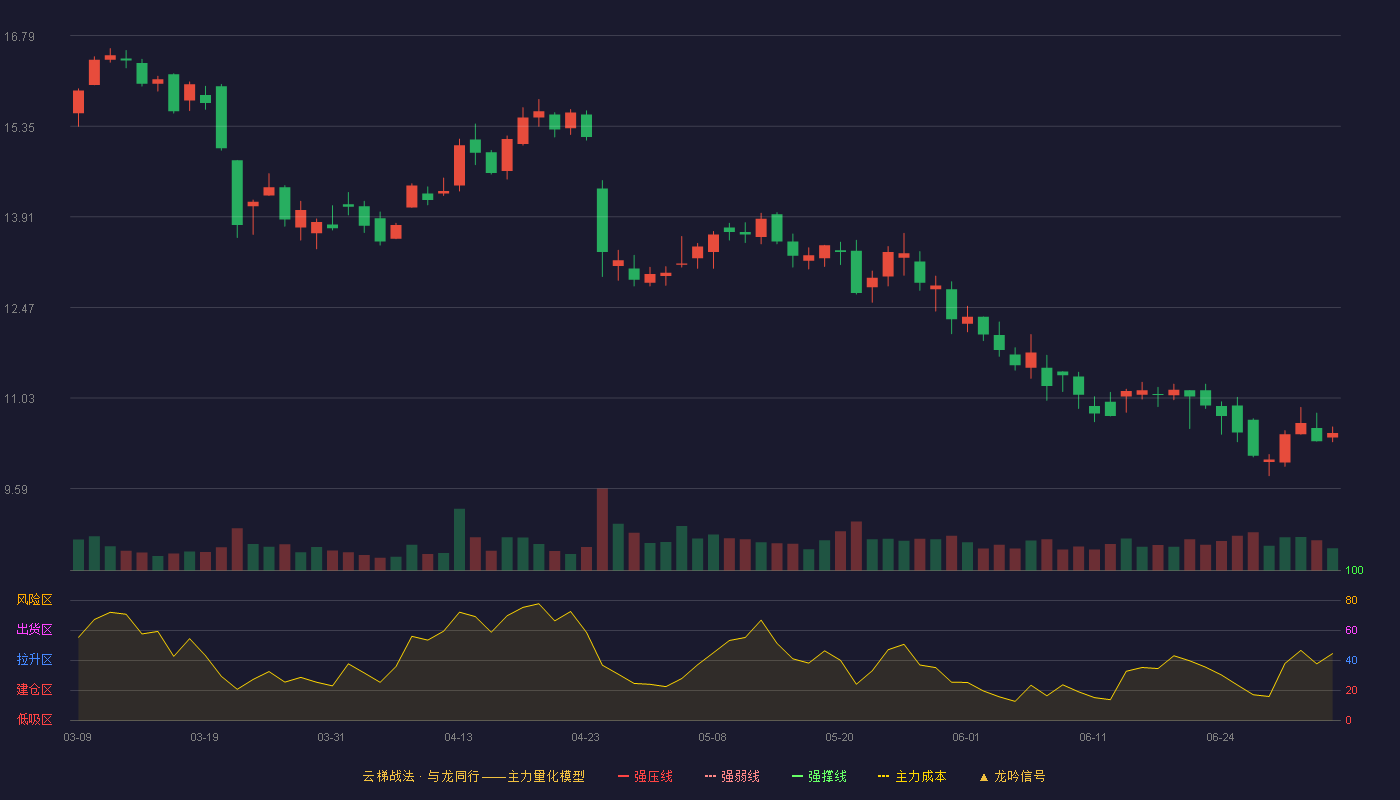Screen dimensions: 1400x800
Task: Click the 15.35 price axis label
Action: 19,128
